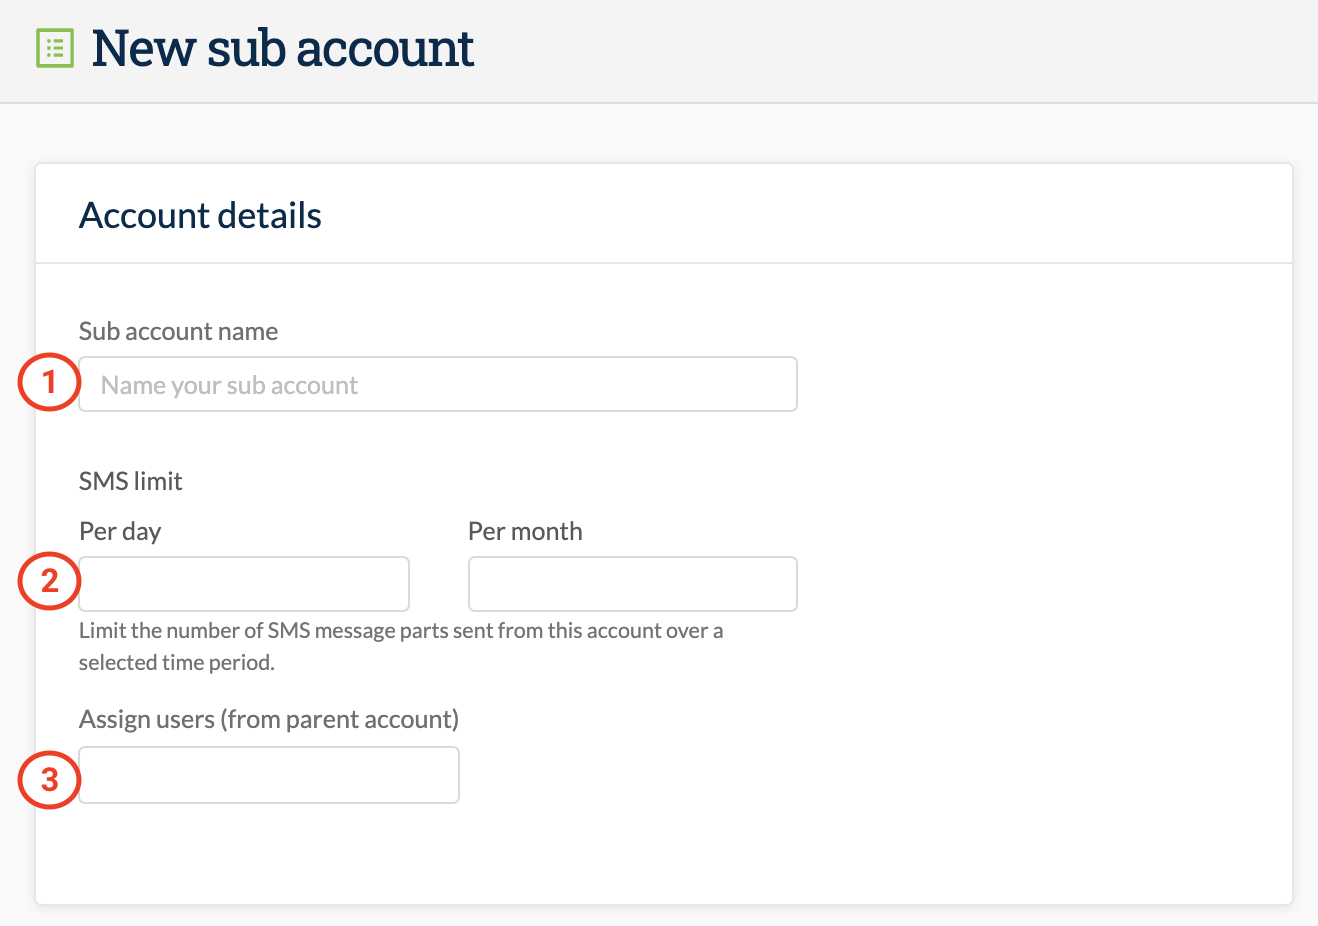
Task: Click the red circled number 1 marker
Action: pos(49,382)
